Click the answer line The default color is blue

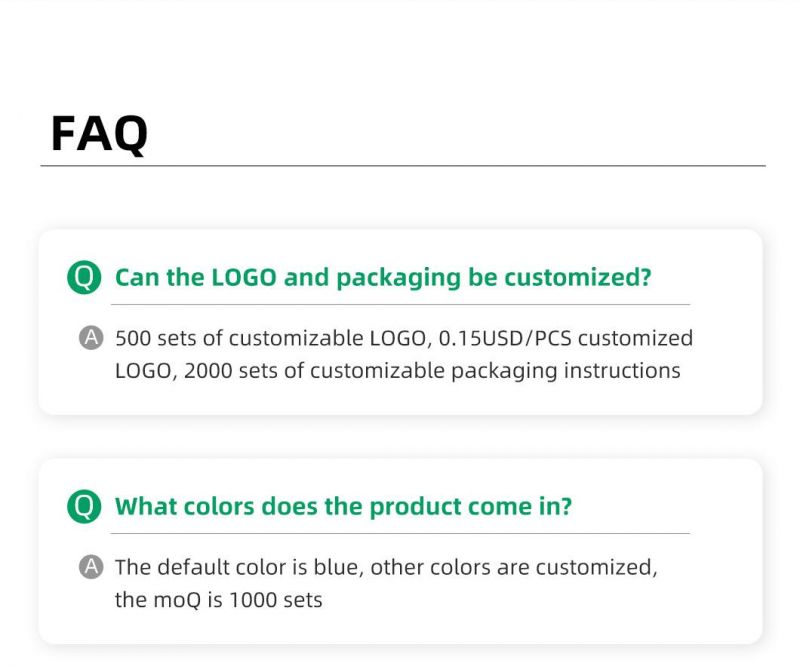386,568
